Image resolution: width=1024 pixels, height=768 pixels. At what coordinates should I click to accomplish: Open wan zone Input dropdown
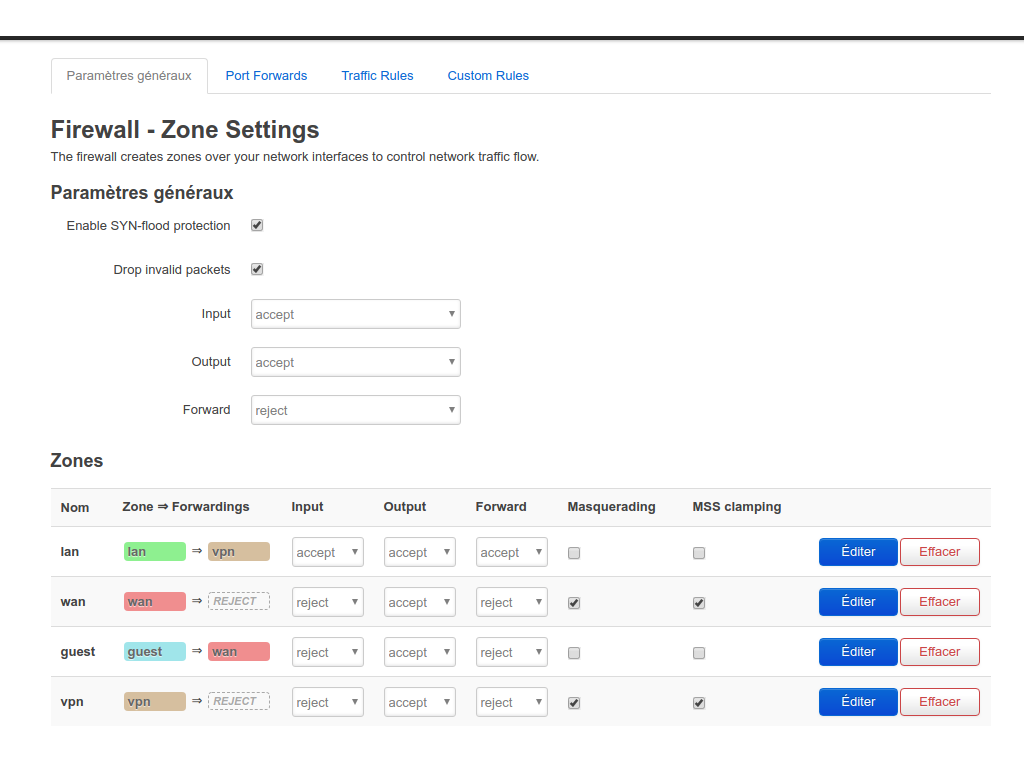pos(327,602)
